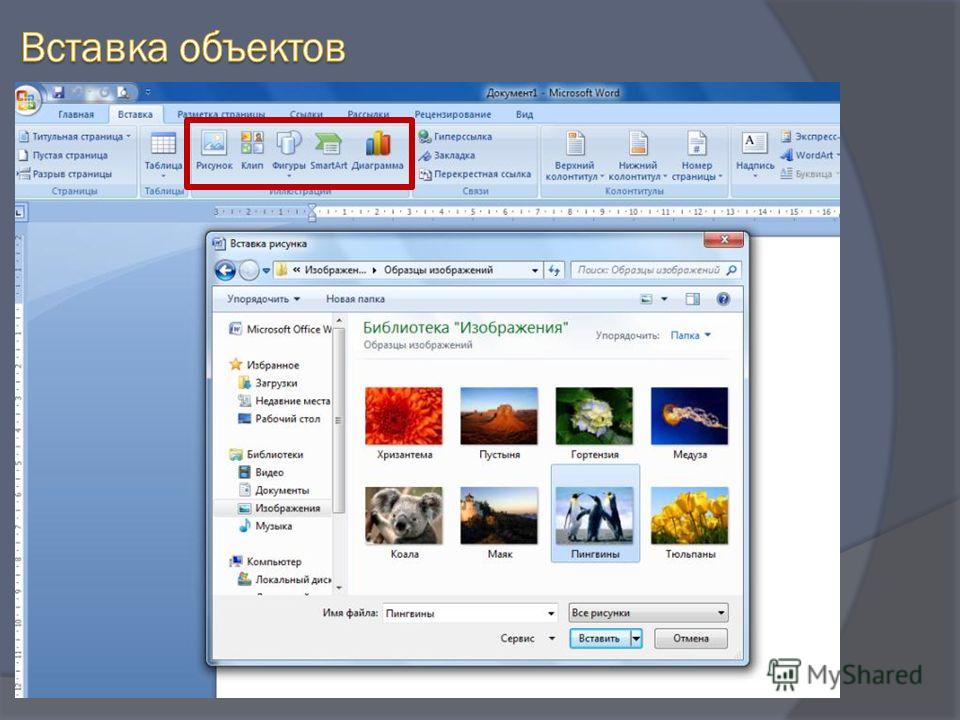The image size is (960, 720).
Task: Insert a Надпись text box
Action: pos(755,154)
